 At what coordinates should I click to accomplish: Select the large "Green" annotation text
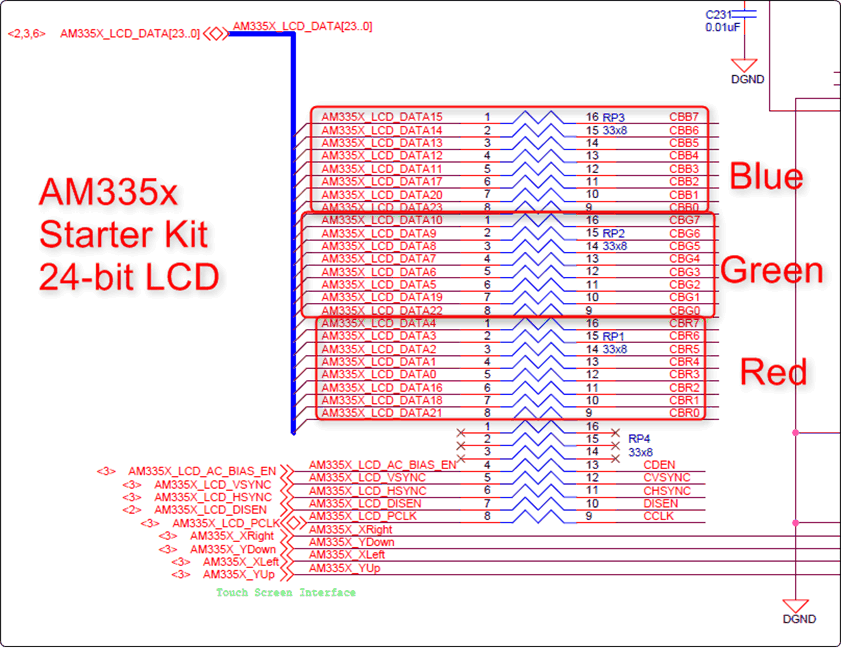click(771, 271)
